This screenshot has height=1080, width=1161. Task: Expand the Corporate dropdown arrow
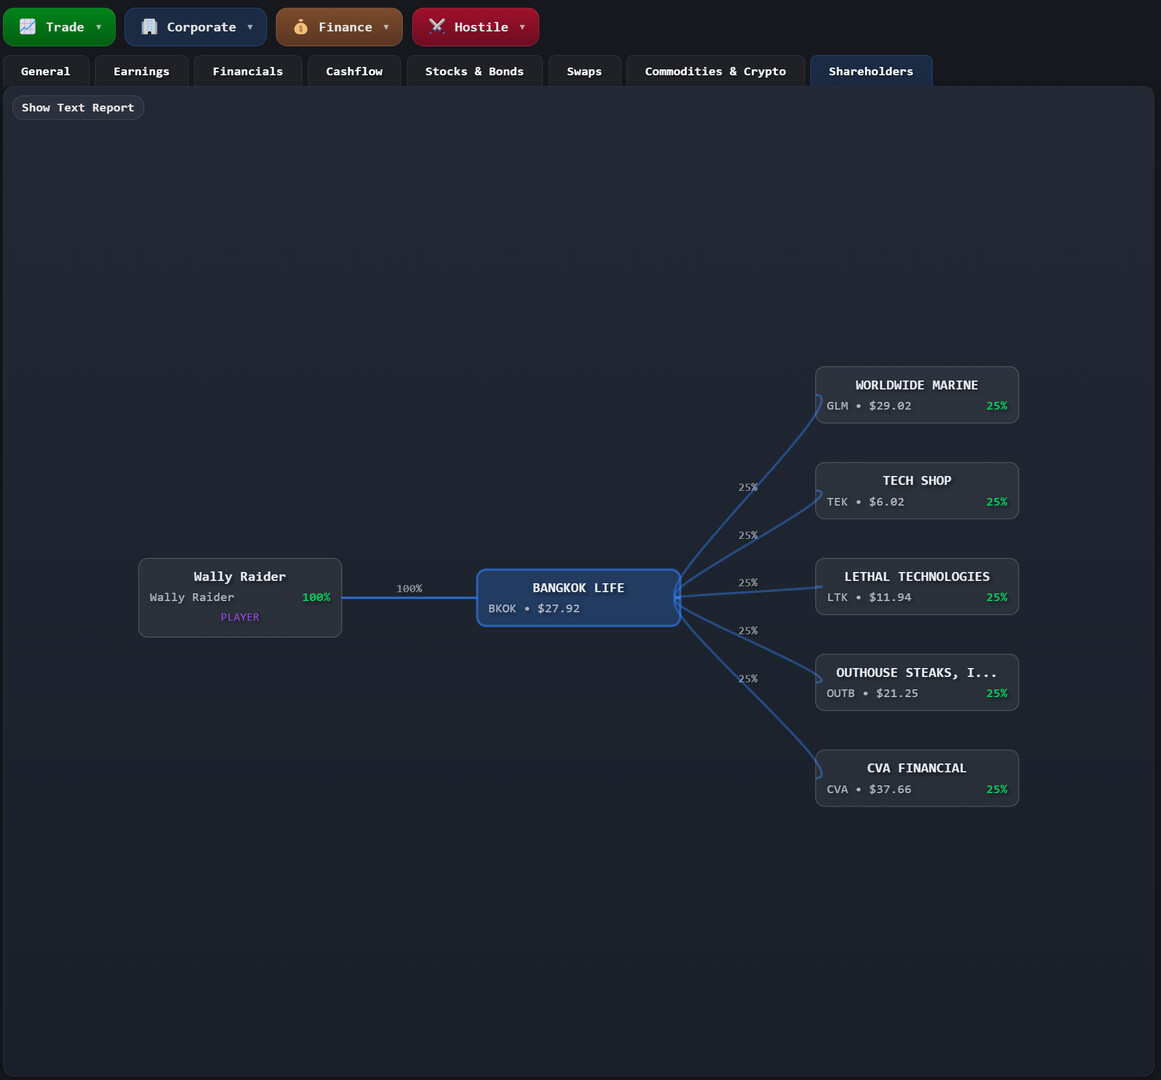coord(250,27)
